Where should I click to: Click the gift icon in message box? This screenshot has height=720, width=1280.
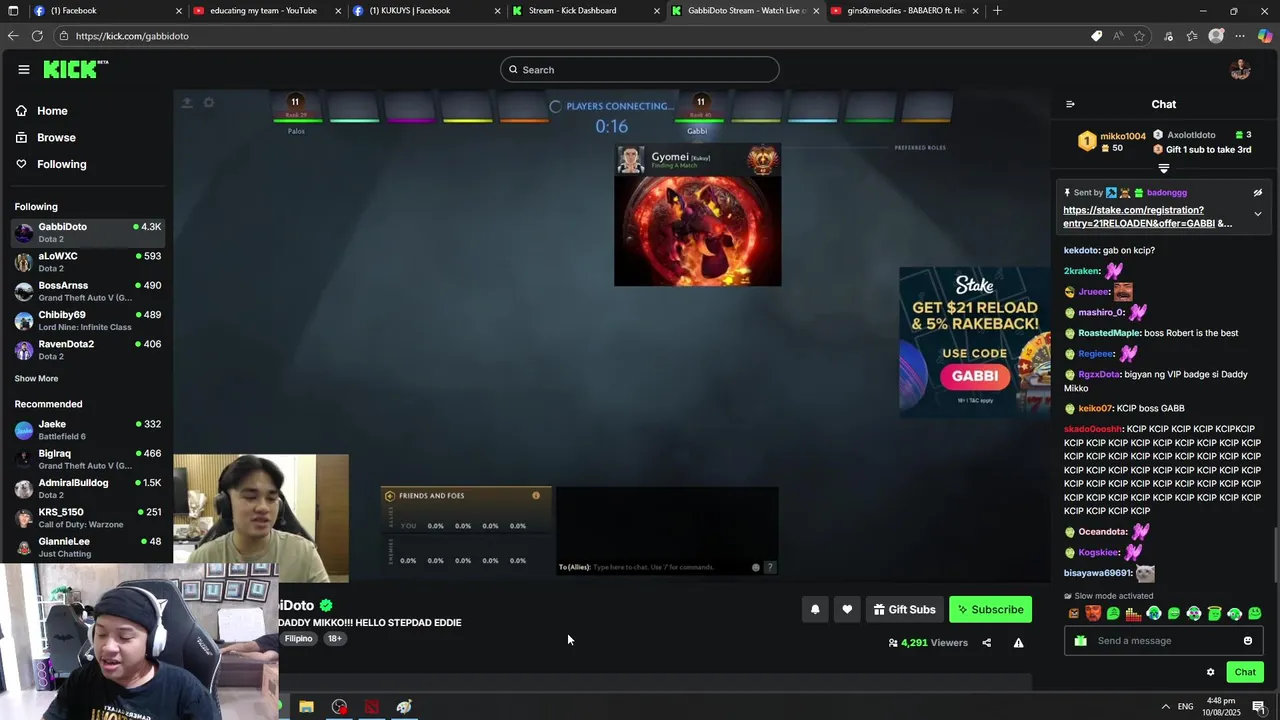[1080, 641]
